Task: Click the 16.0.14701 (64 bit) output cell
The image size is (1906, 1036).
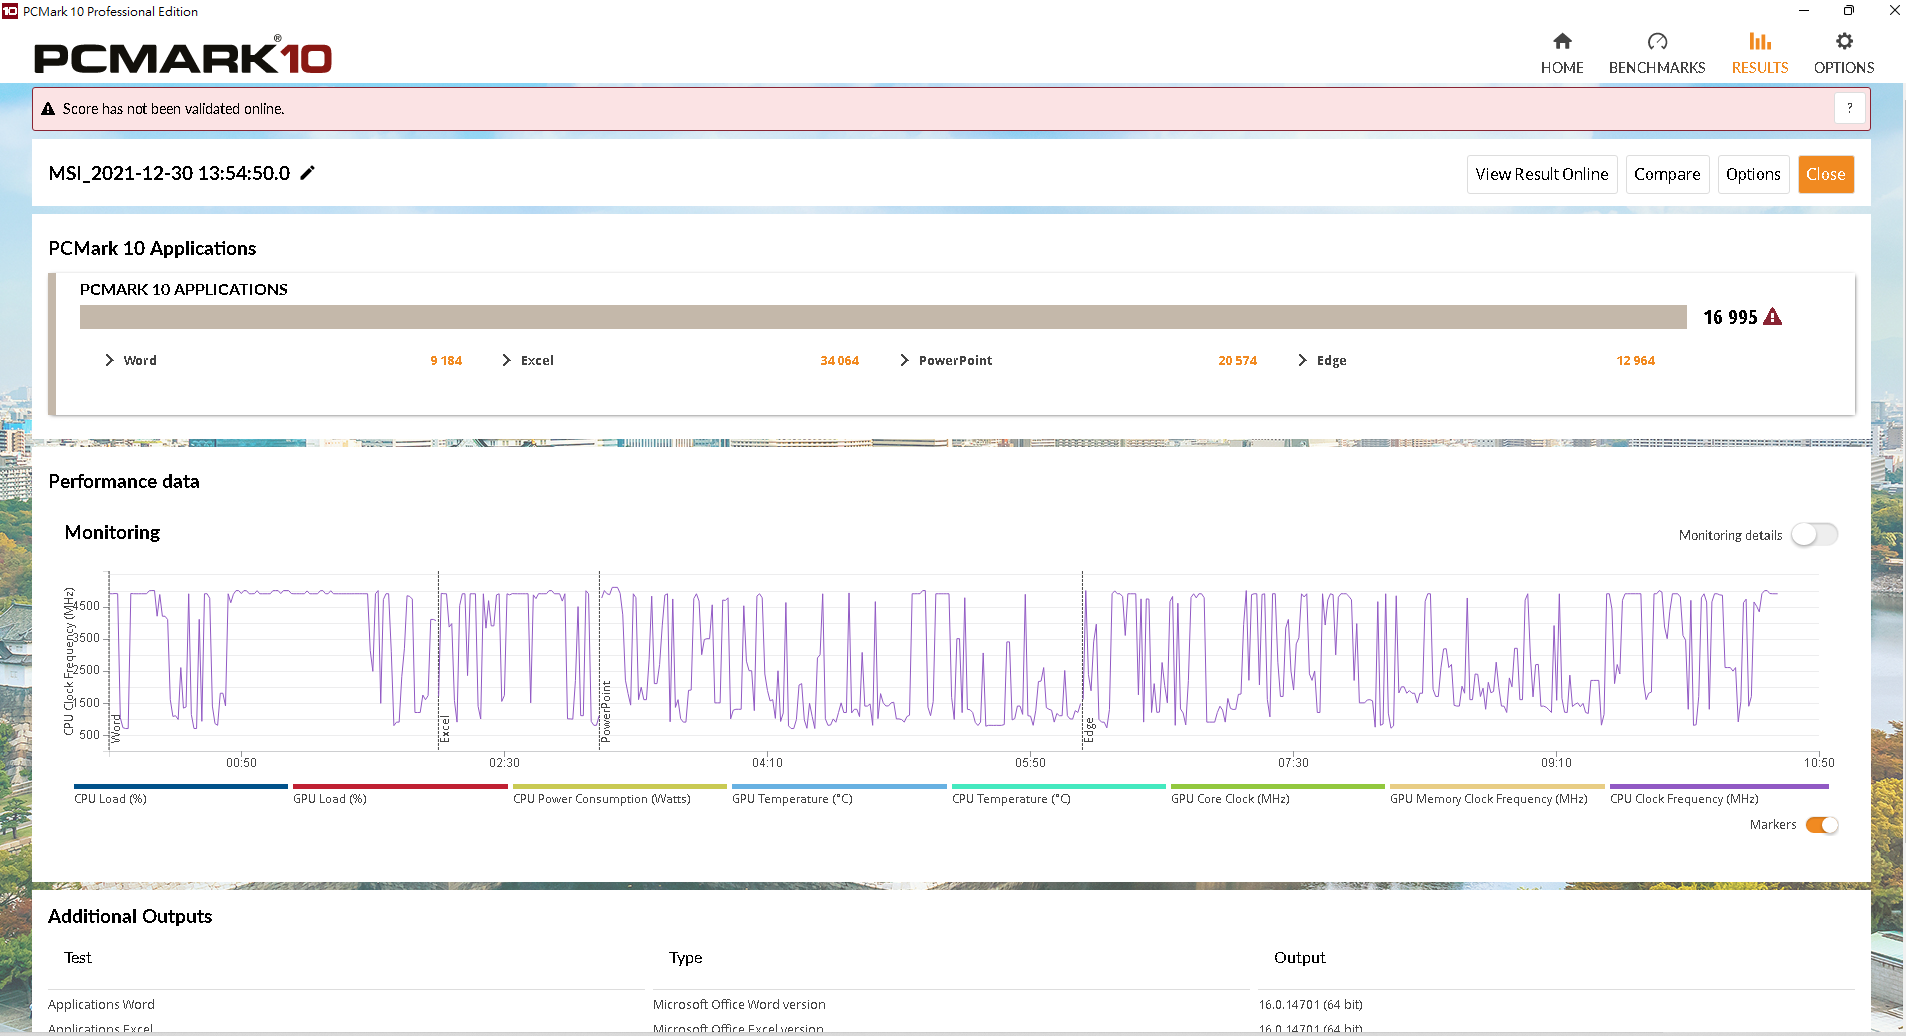Action: [1310, 1004]
